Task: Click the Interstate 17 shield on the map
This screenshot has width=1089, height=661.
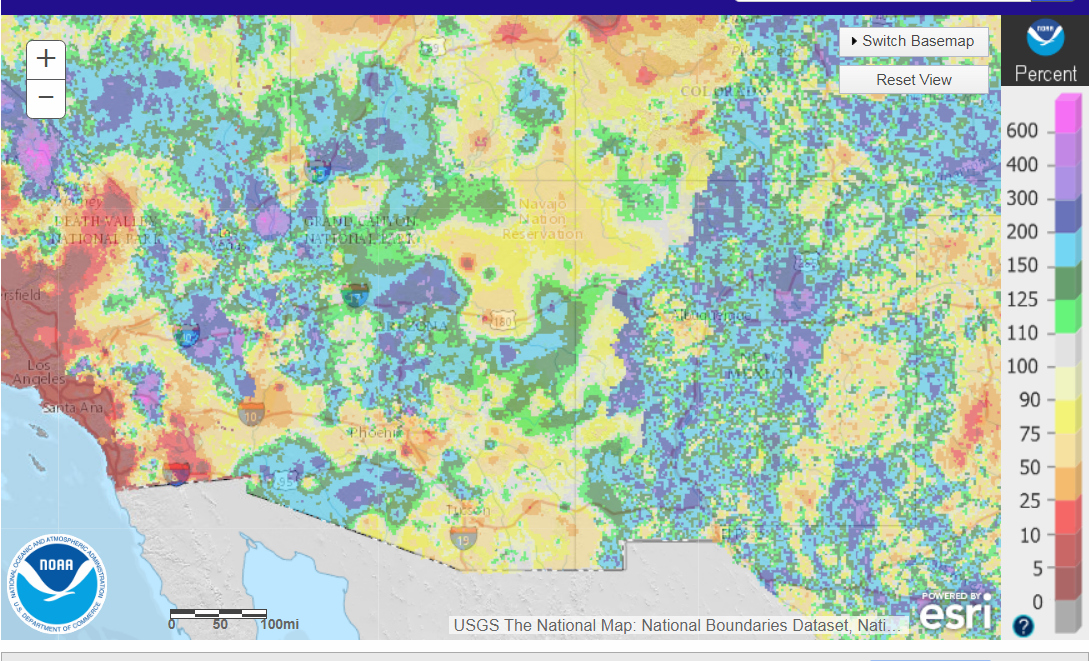Action: coord(355,295)
